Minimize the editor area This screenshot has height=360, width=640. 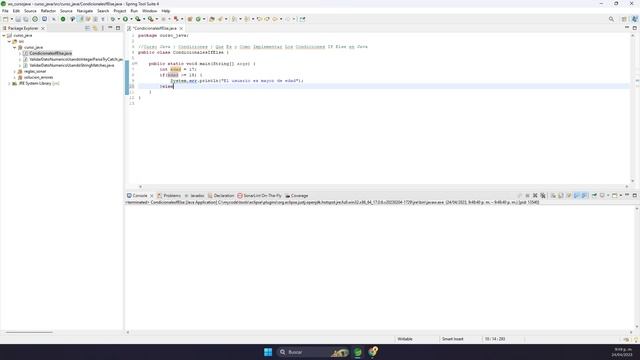pyautogui.click(x=627, y=28)
